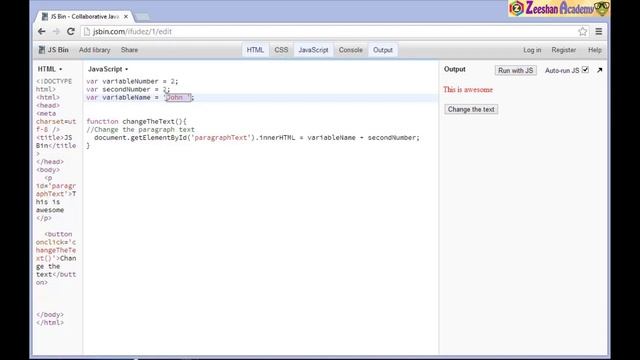Click the <head> tag in HTML panel

(x=48, y=105)
